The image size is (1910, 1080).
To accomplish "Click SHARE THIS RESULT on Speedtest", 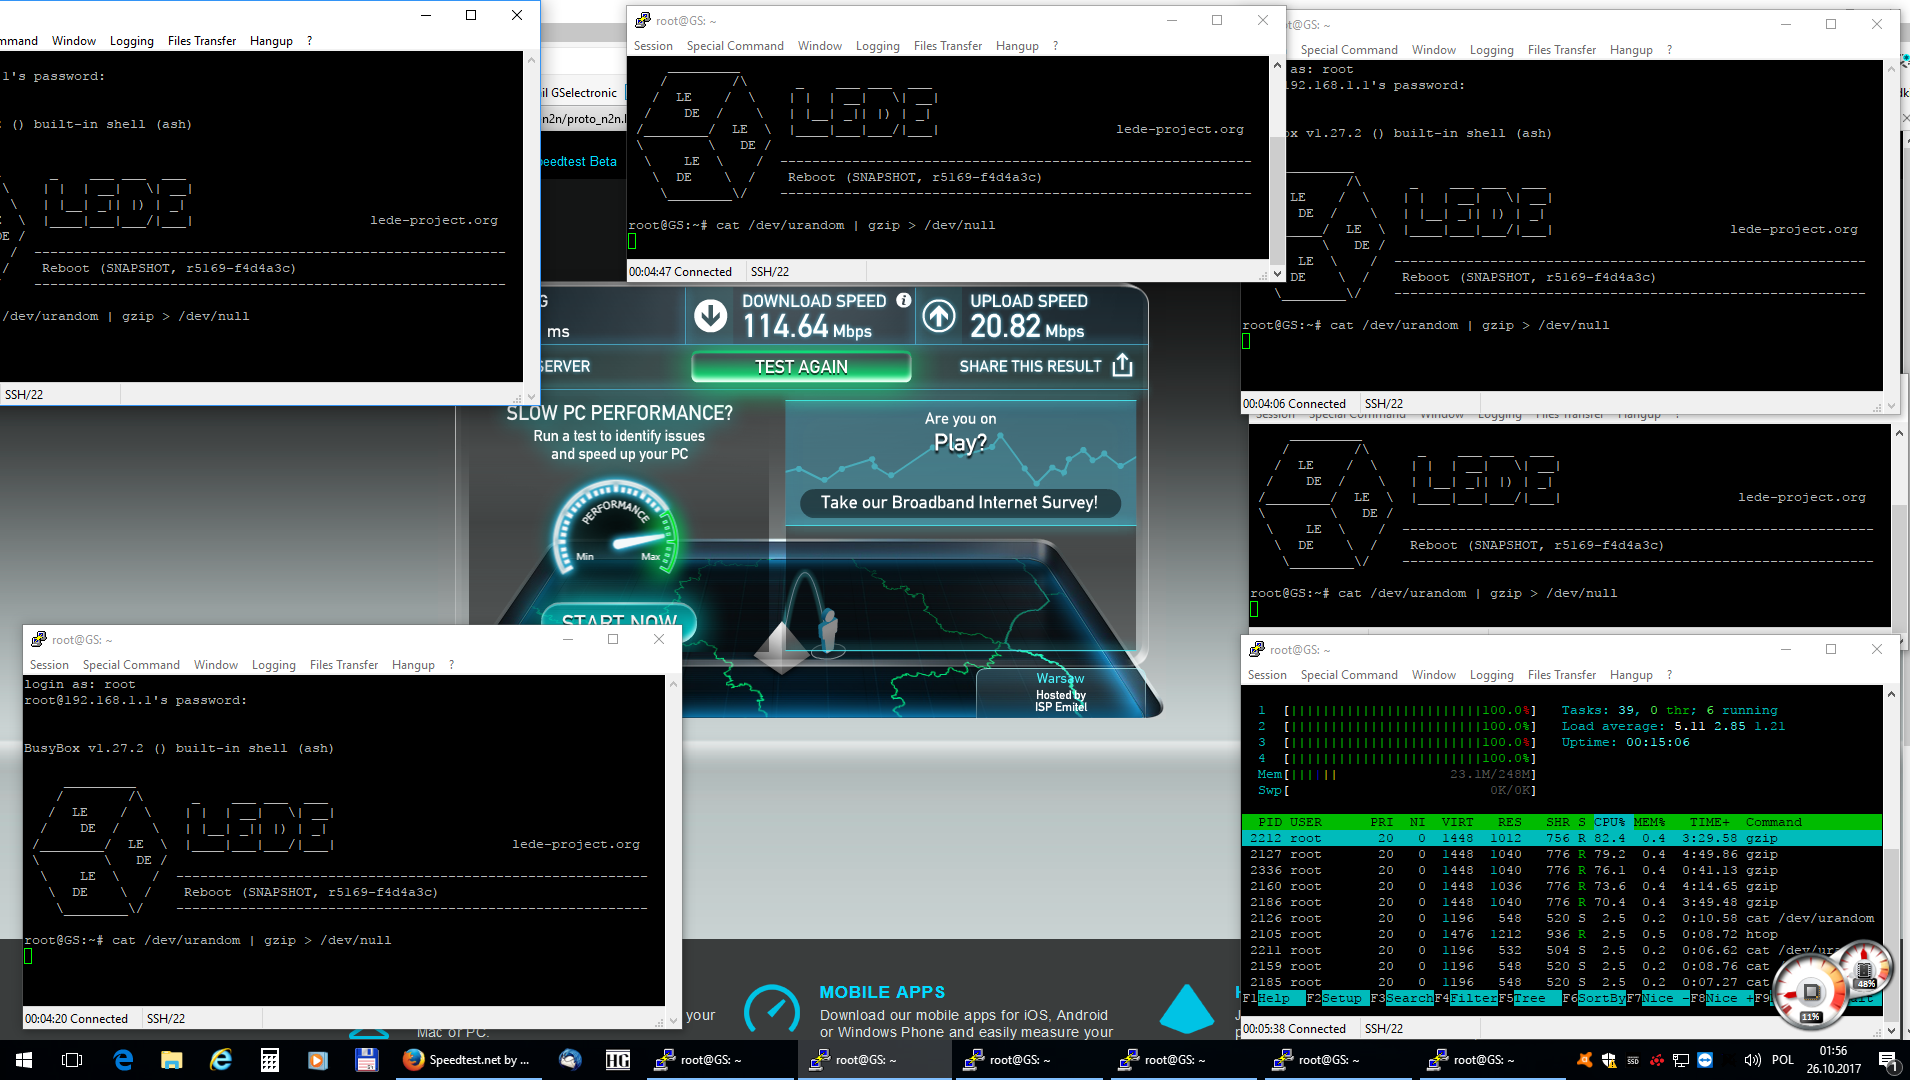I will pyautogui.click(x=1030, y=367).
